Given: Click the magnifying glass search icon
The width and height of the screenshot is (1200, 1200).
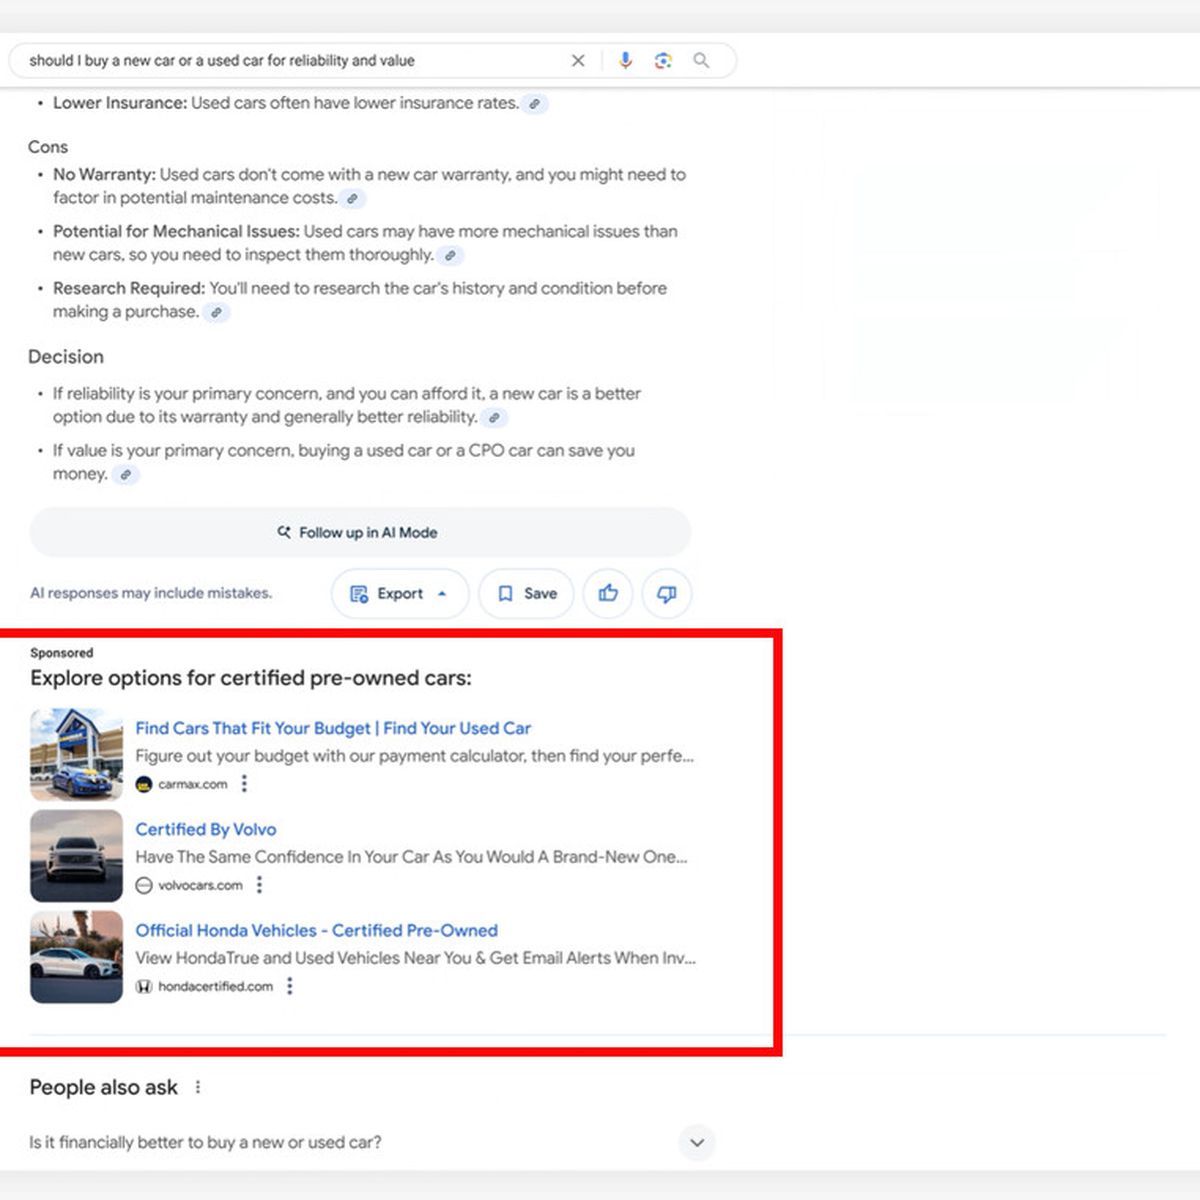Looking at the screenshot, I should click(702, 61).
